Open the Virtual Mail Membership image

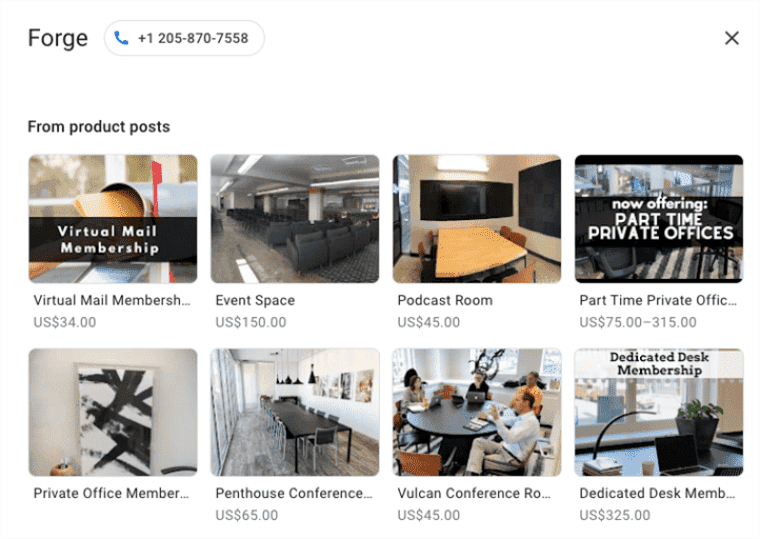(113, 219)
